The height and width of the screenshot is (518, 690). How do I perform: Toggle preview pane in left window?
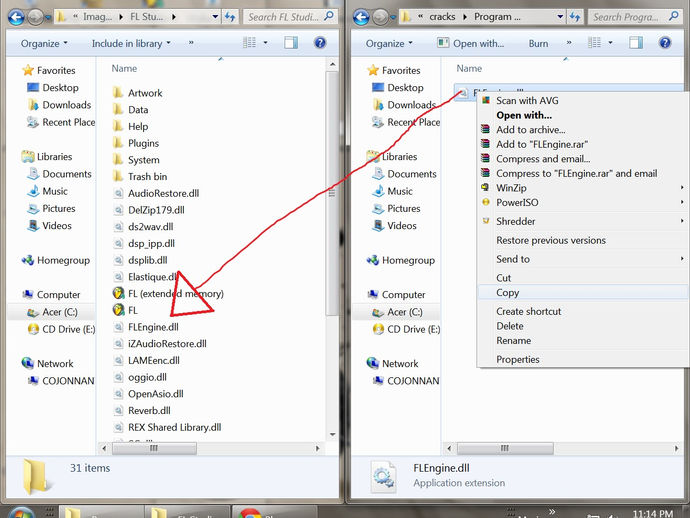[x=291, y=43]
